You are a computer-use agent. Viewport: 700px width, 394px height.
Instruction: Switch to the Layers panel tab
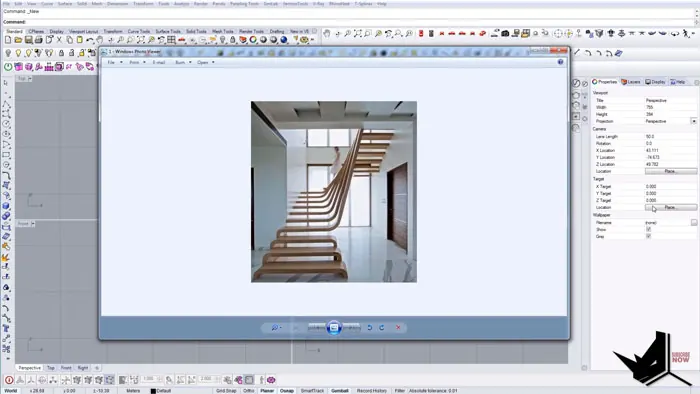click(x=631, y=82)
